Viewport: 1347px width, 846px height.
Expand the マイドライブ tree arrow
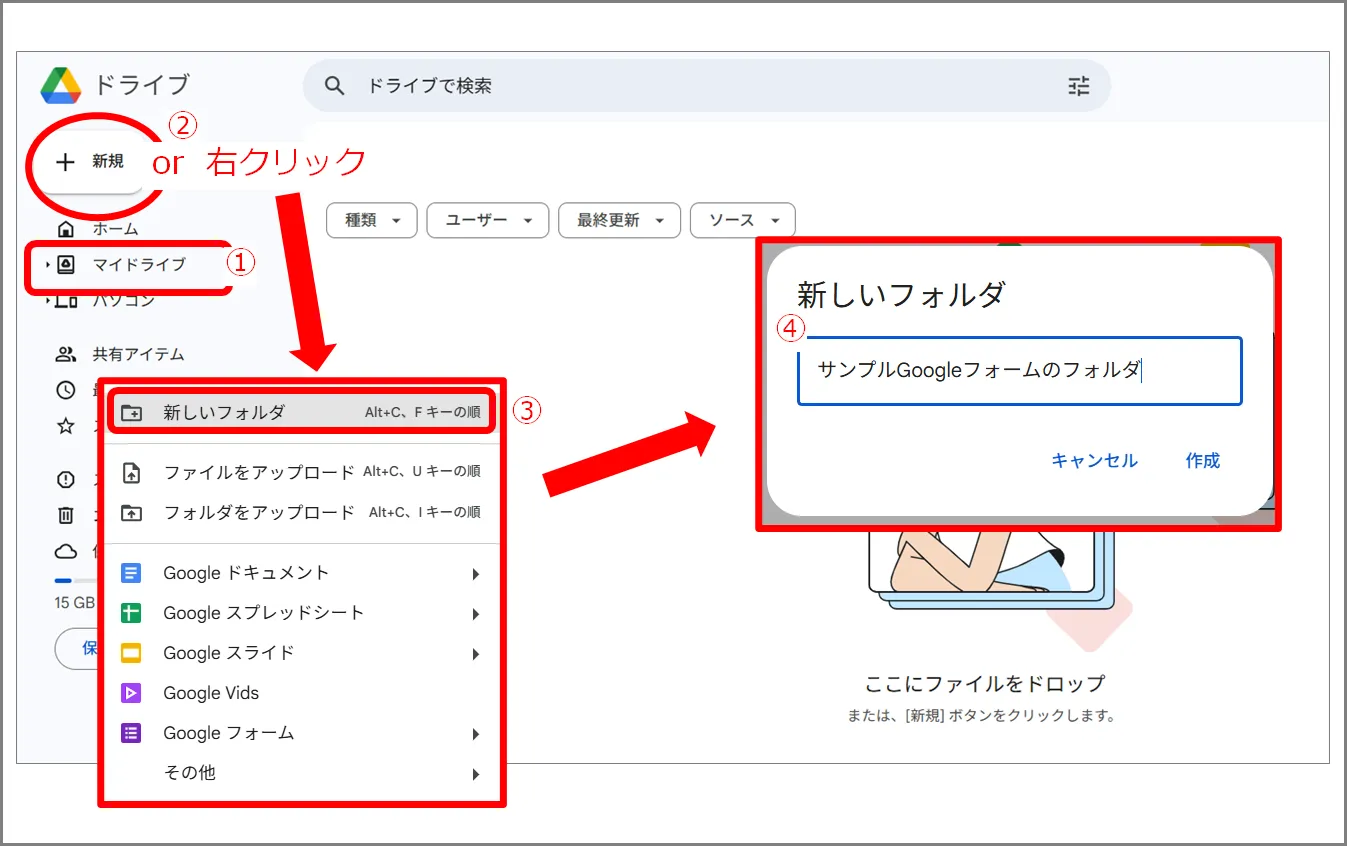point(47,265)
